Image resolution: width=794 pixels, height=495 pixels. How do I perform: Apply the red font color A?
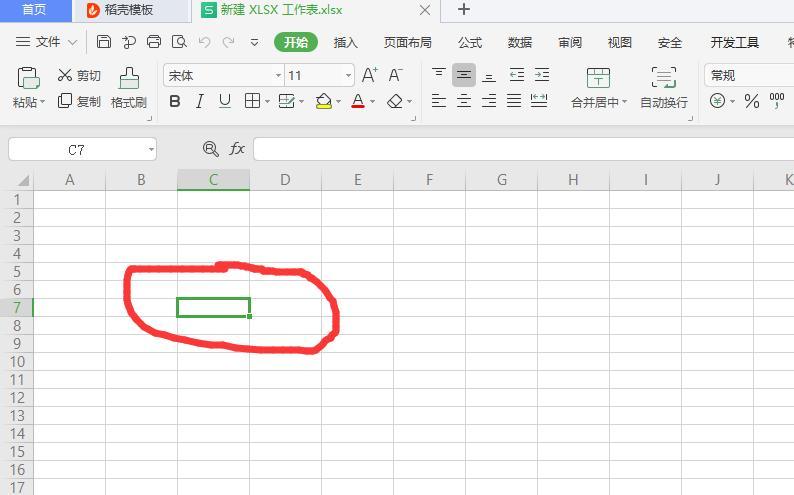[358, 101]
